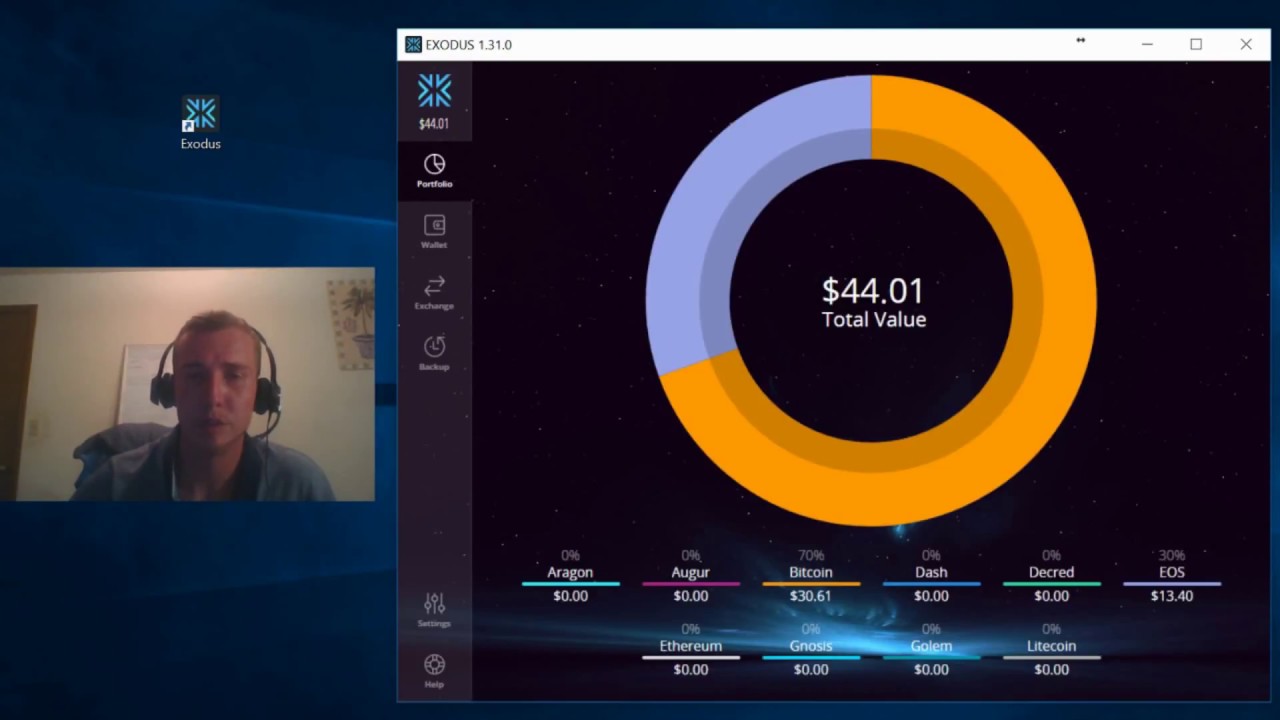Open the Exchange section in sidebar
Viewport: 1280px width, 720px height.
pos(434,293)
